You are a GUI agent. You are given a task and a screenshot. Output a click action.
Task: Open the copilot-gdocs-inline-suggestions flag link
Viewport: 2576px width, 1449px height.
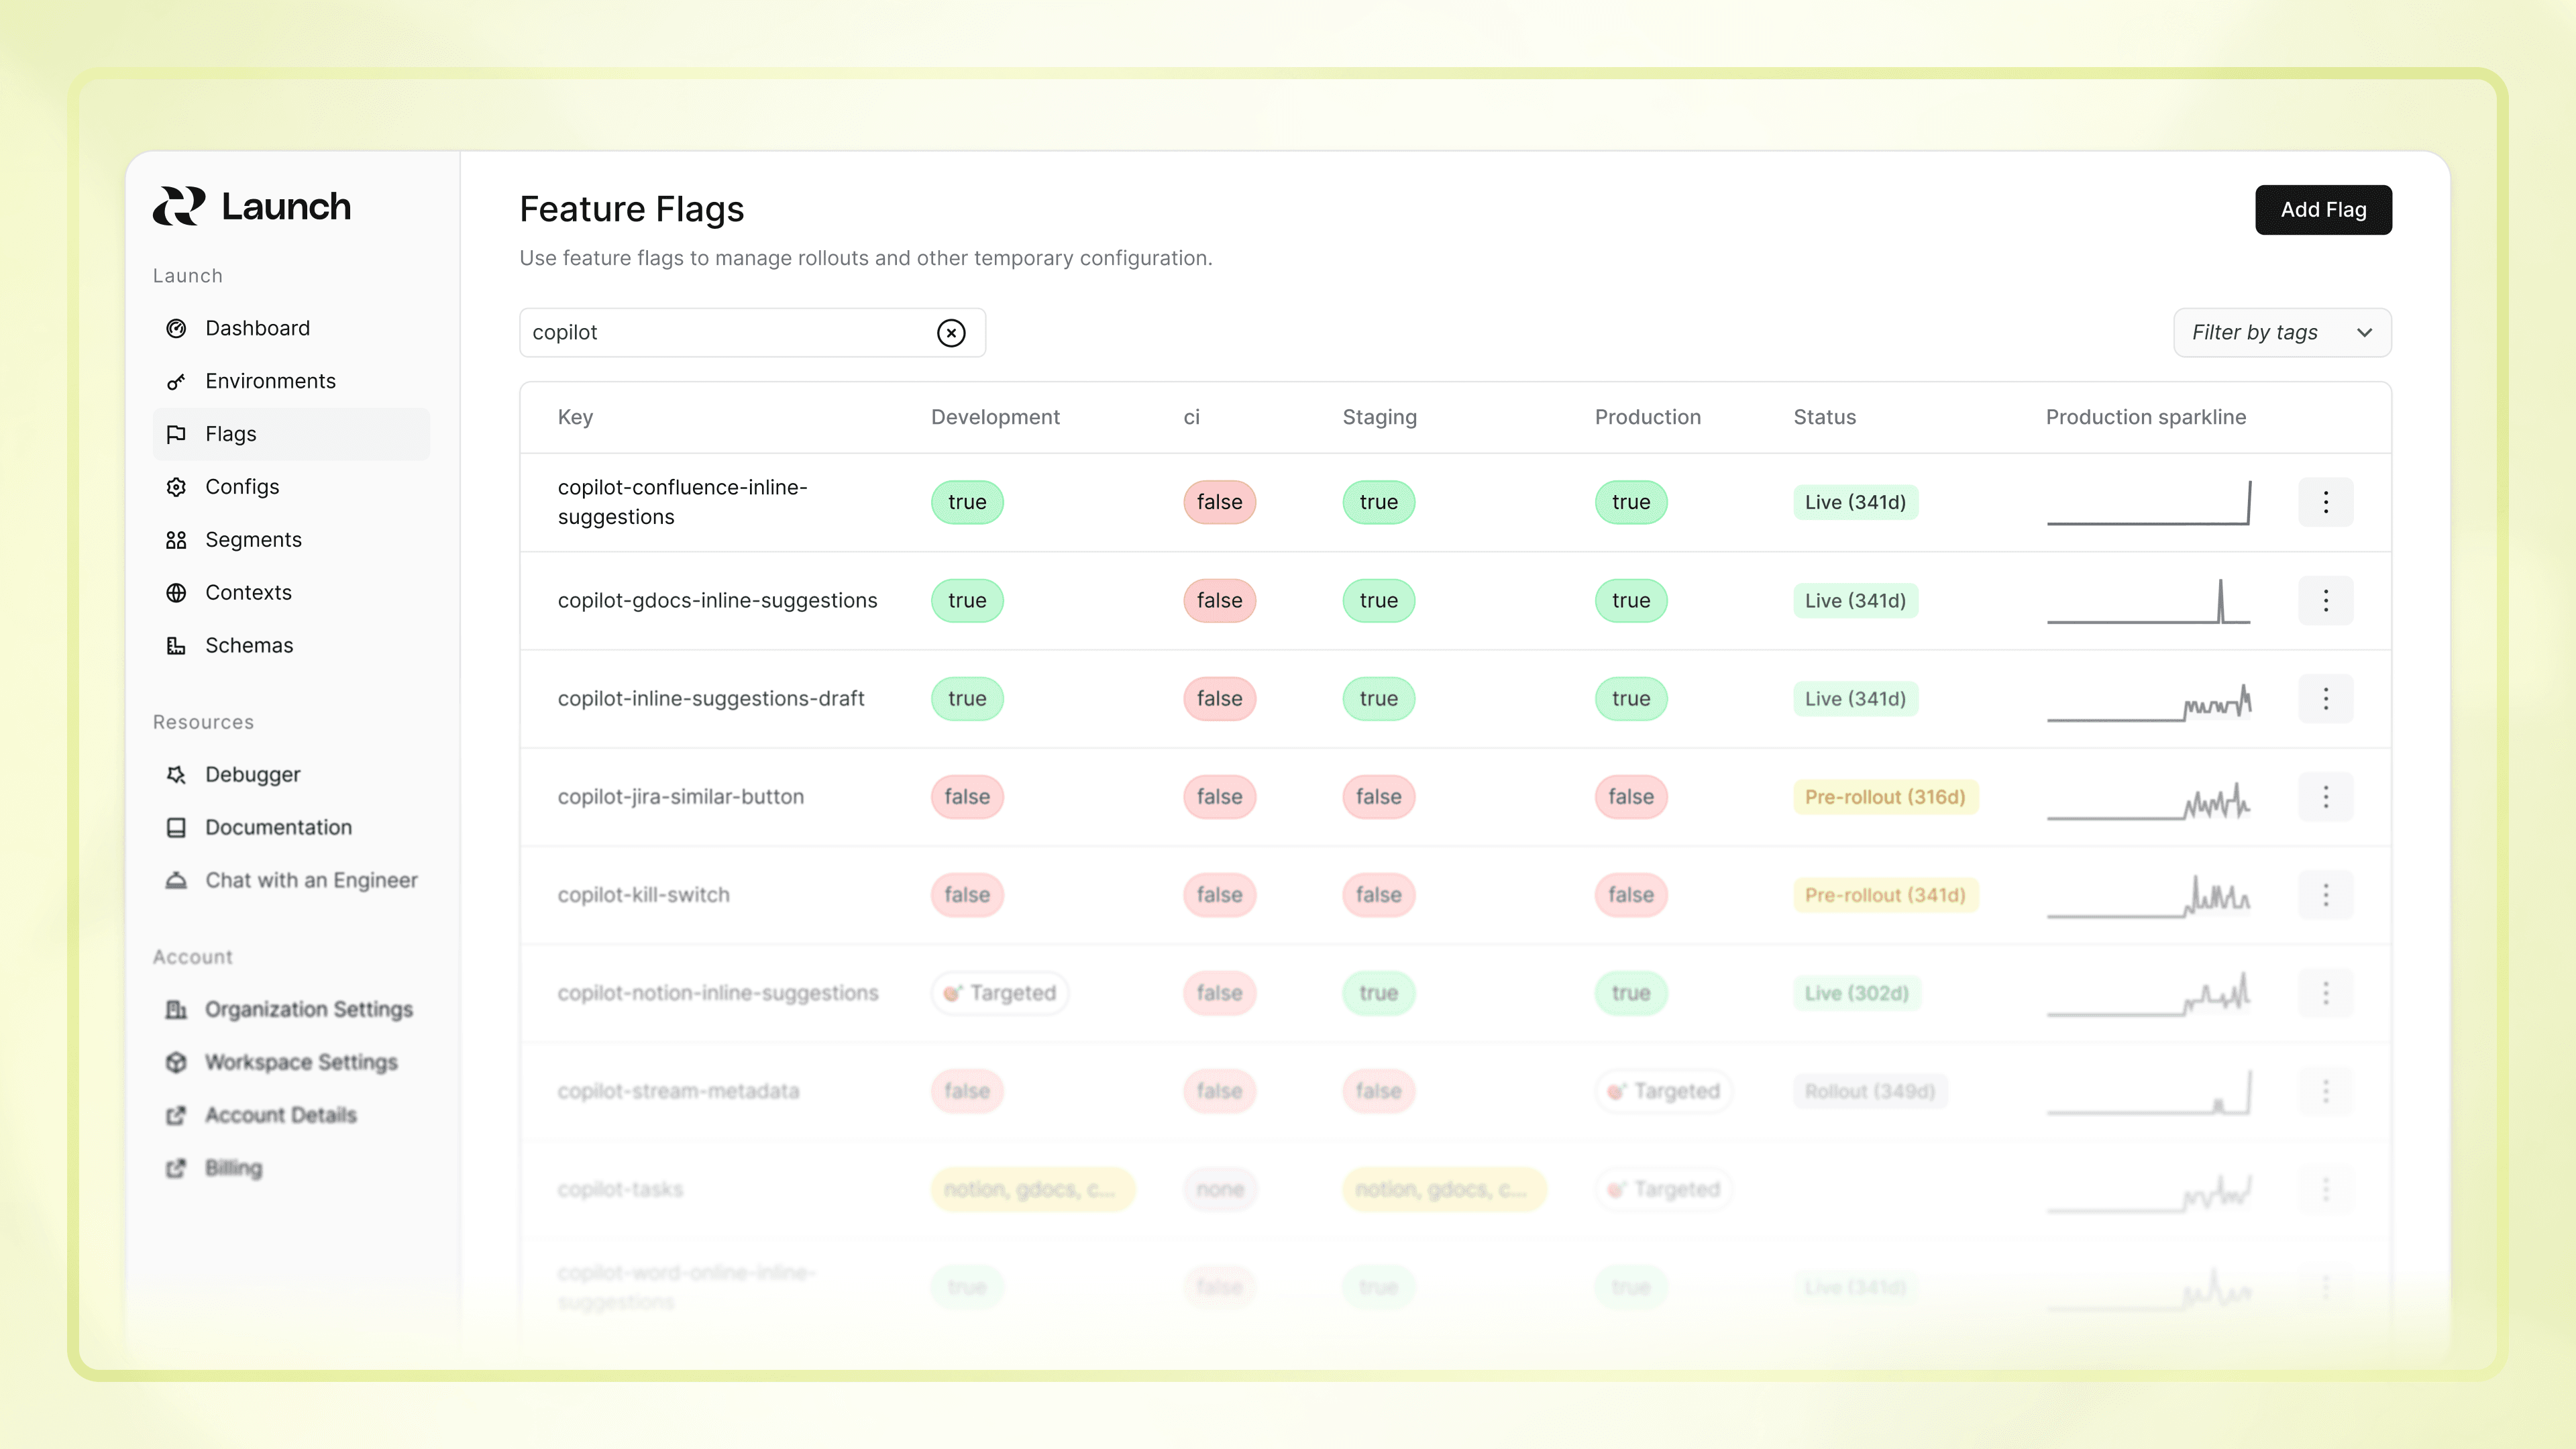717,601
